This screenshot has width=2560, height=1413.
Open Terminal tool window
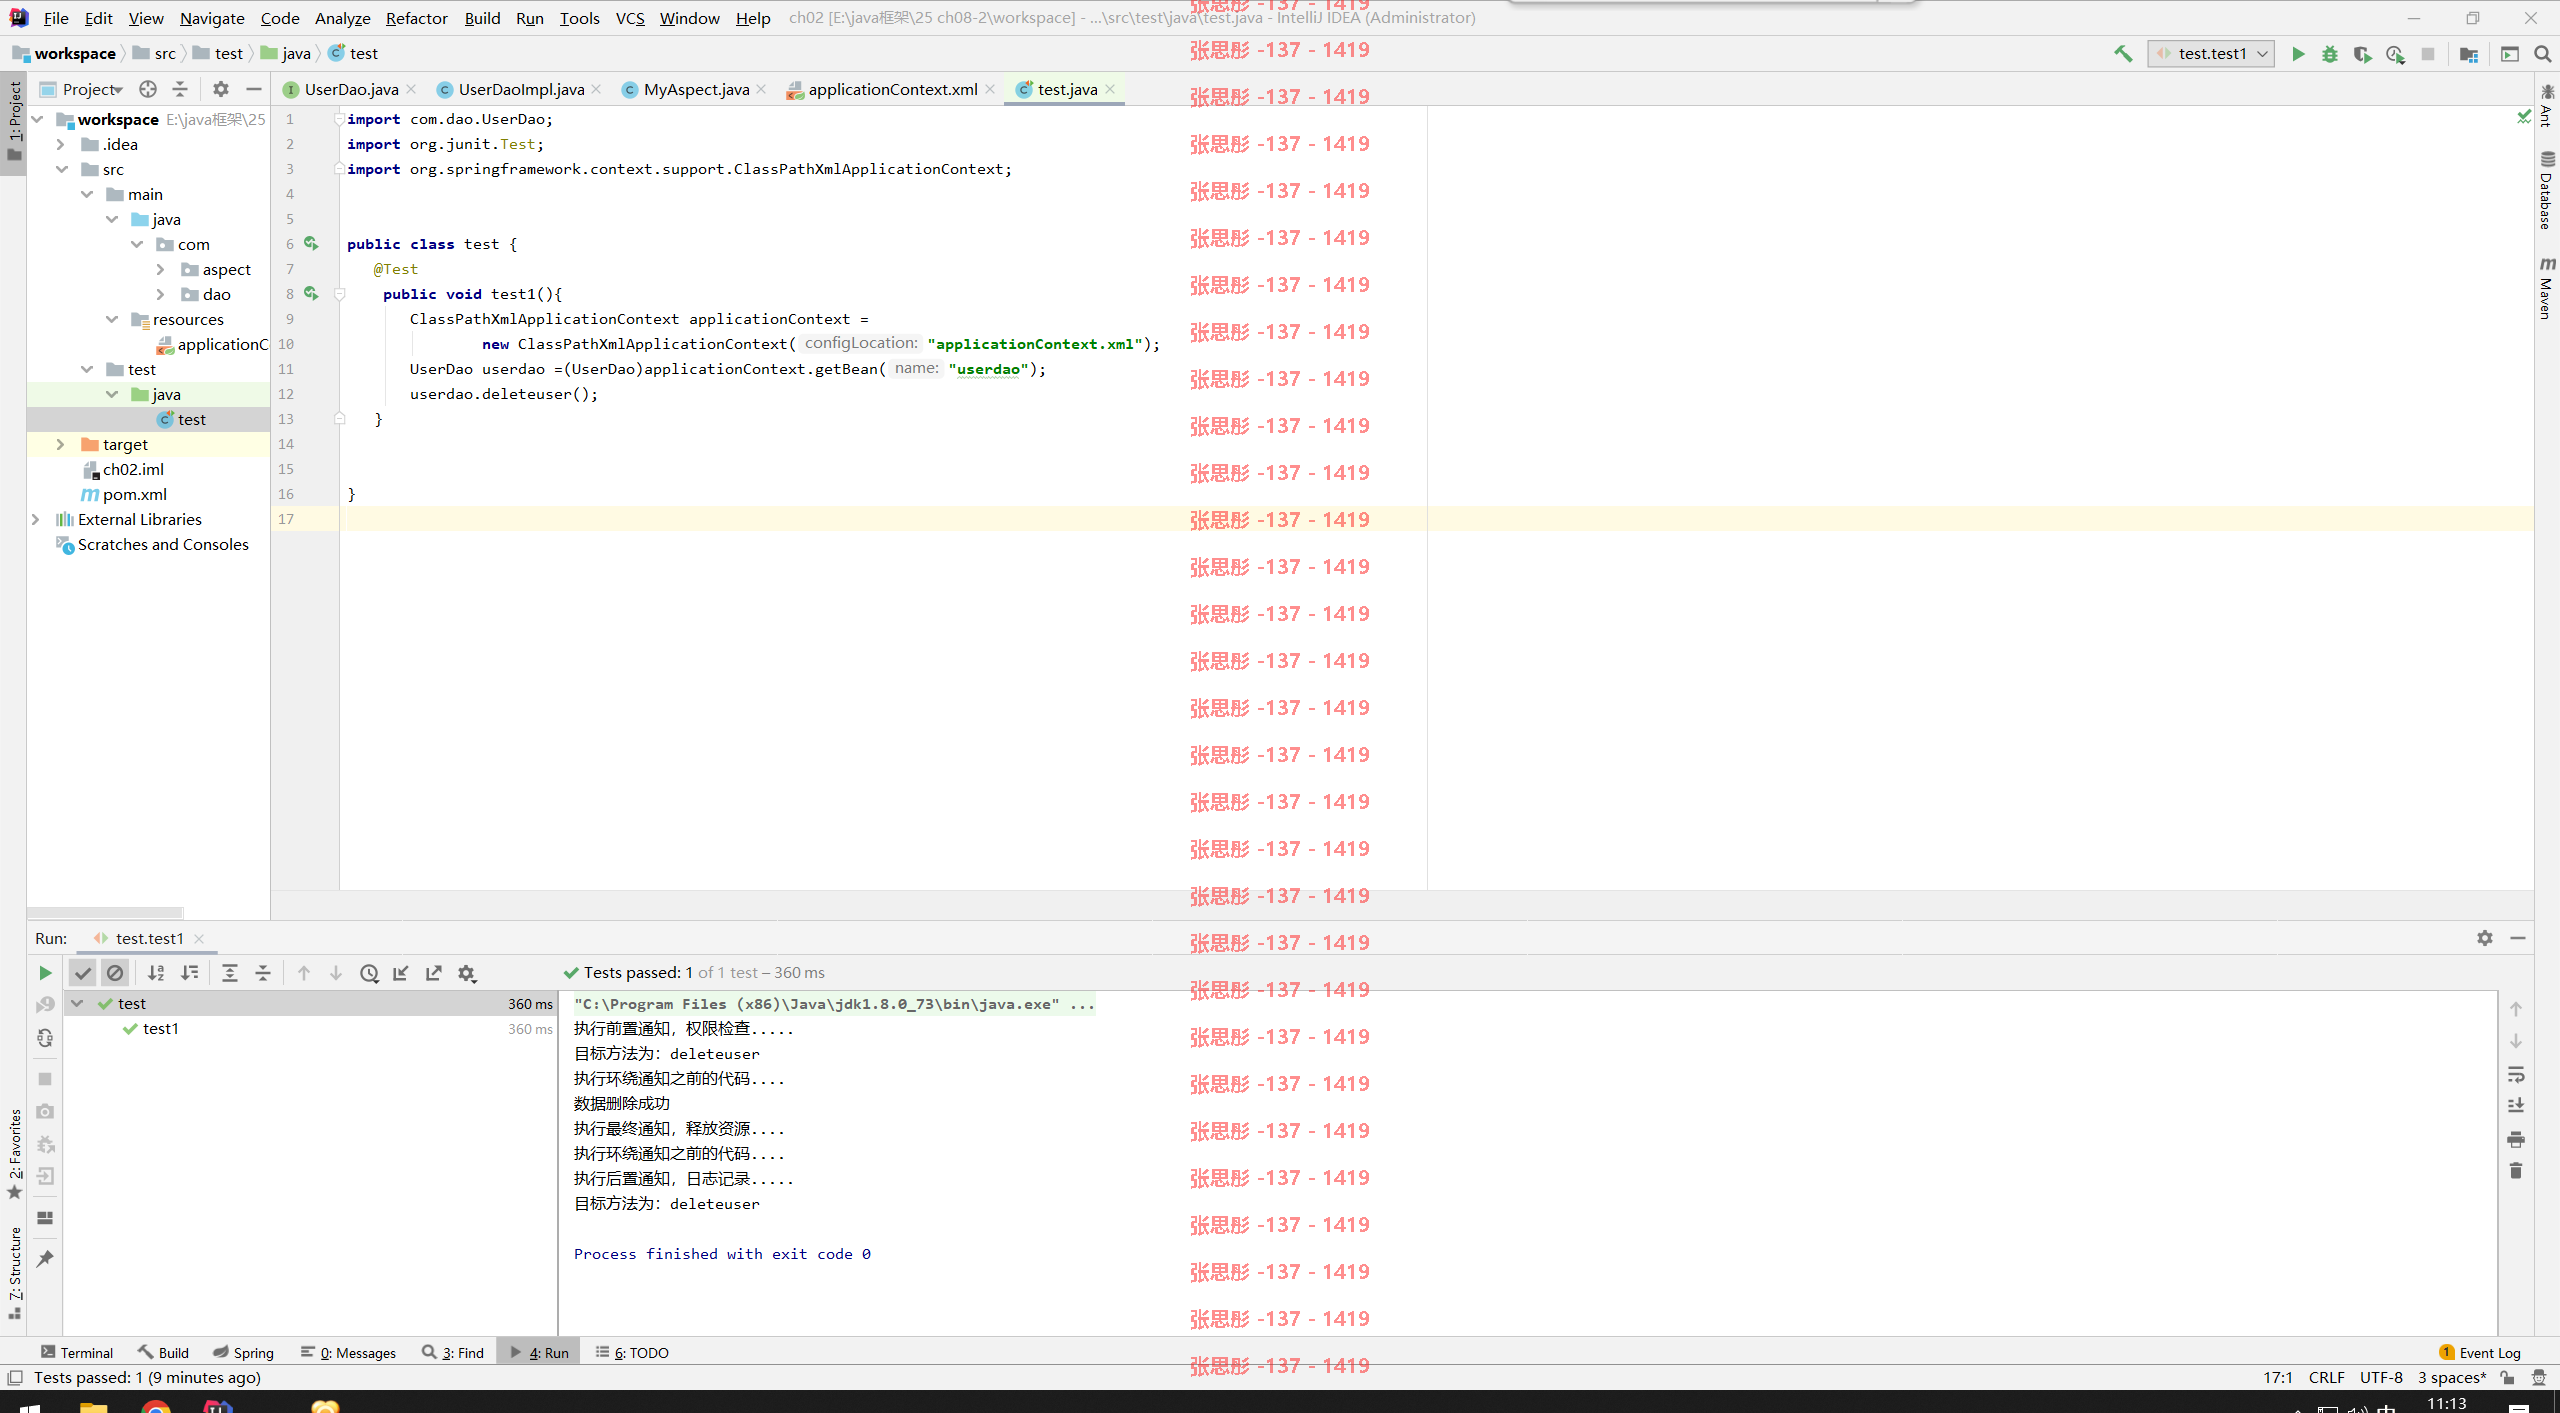(x=77, y=1352)
